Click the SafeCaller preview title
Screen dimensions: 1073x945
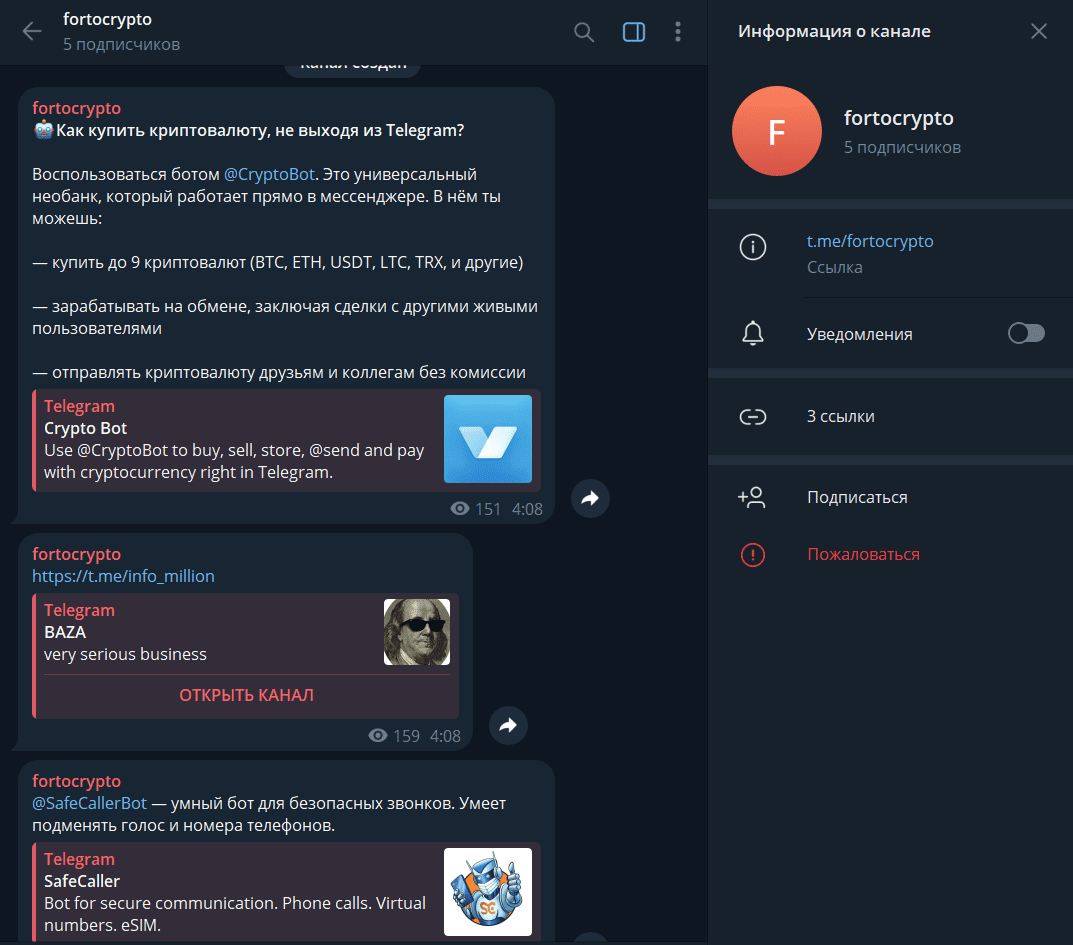82,881
